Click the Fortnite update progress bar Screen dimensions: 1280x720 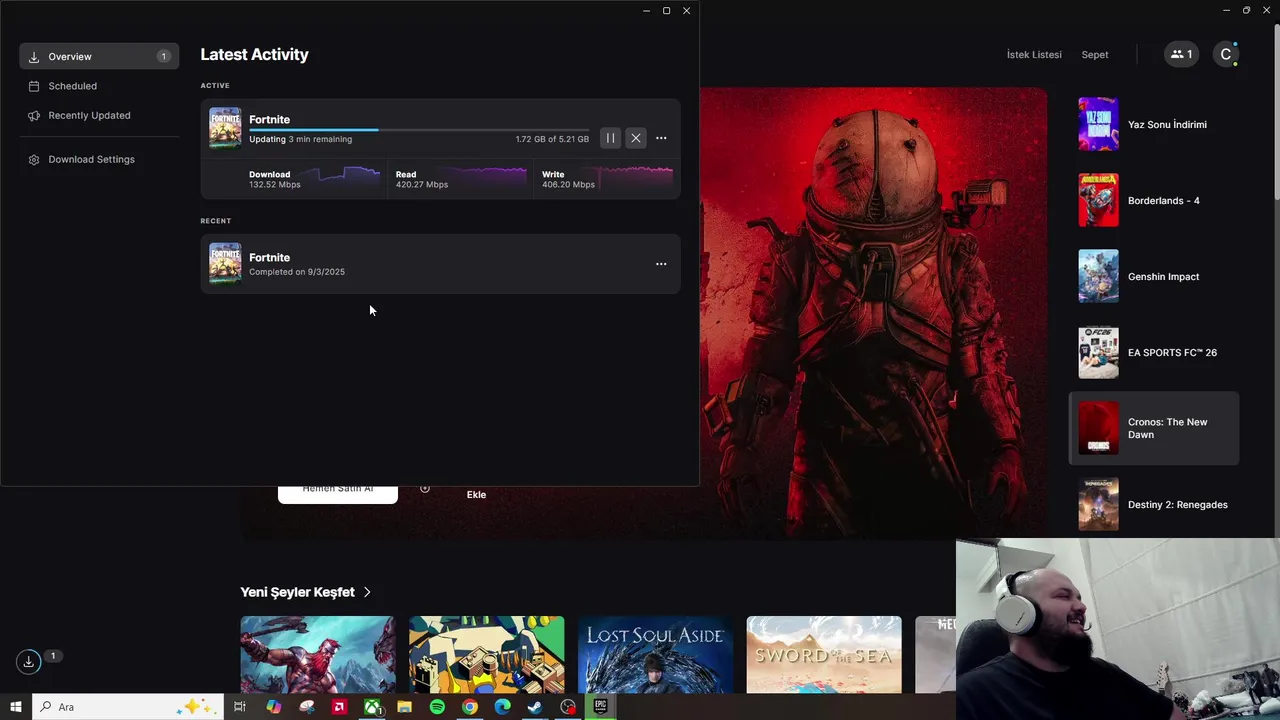coord(419,130)
